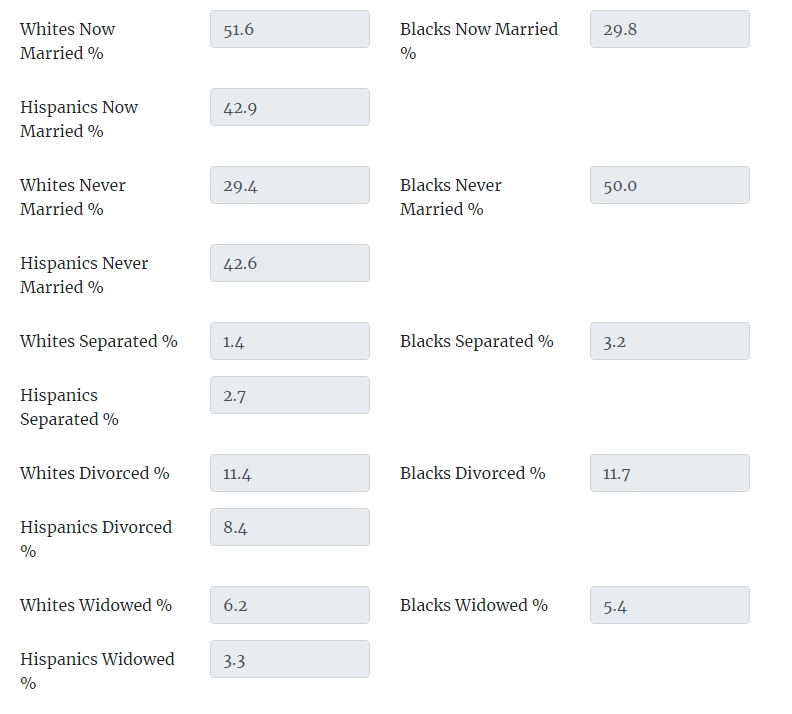The height and width of the screenshot is (714, 792).
Task: Click the 'Hispanics Divorced %' label text
Action: click(x=95, y=527)
